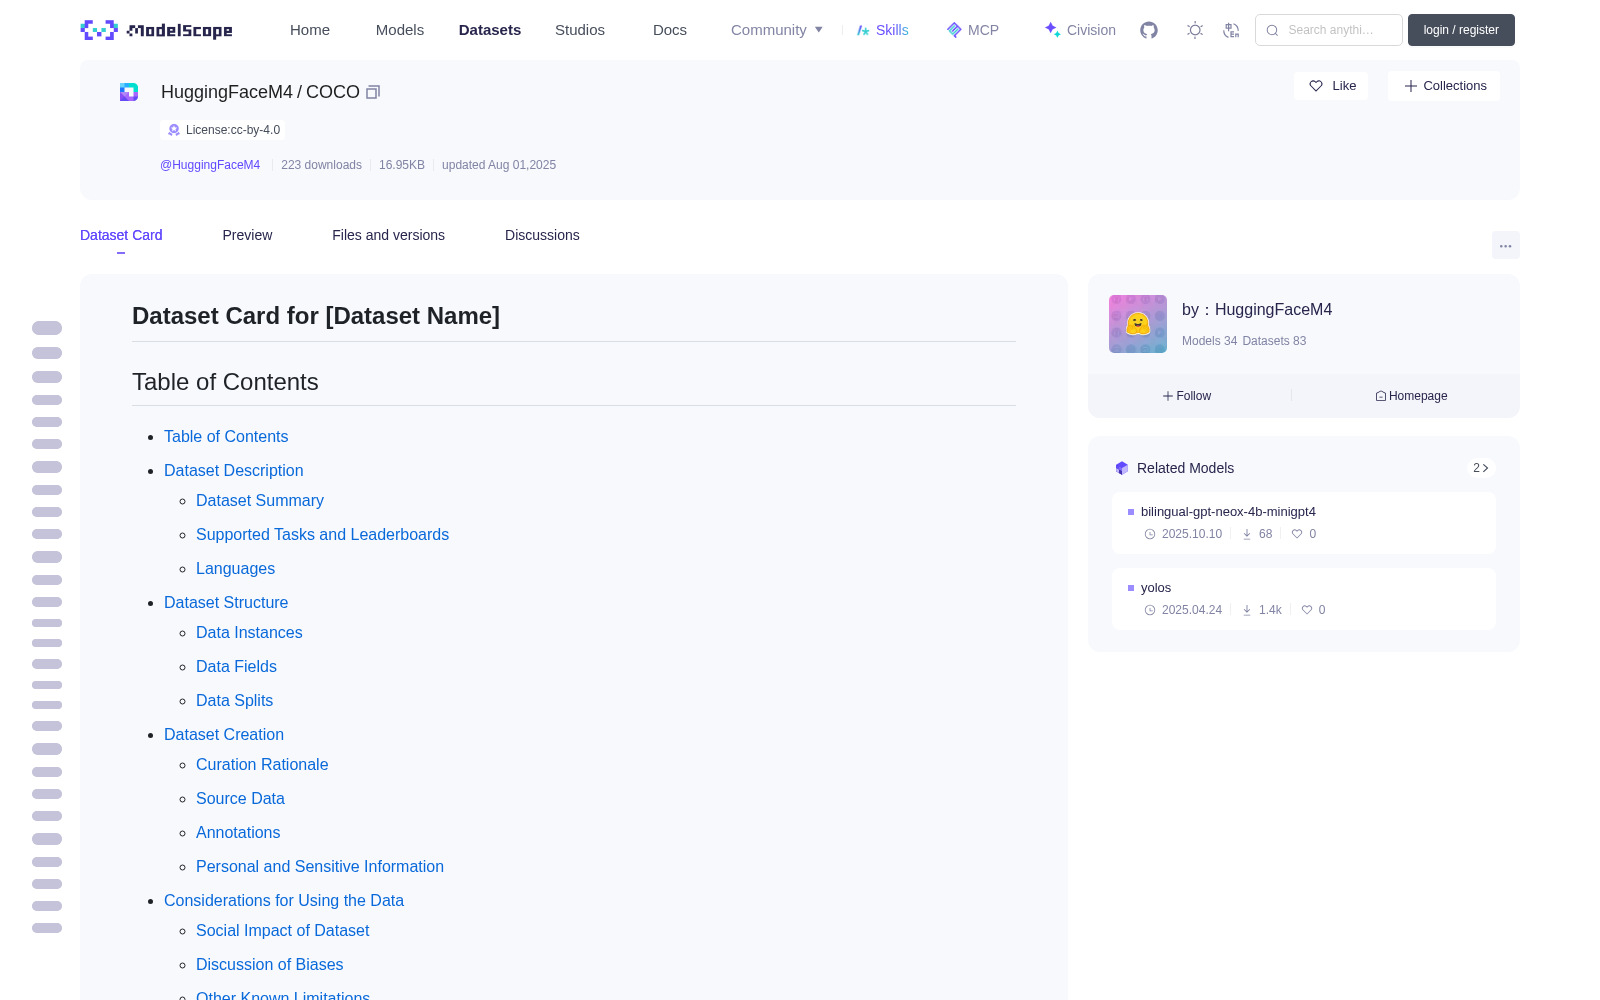This screenshot has height=1000, width=1600.
Task: Click the License:cc-by-4.0 tag
Action: point(223,130)
